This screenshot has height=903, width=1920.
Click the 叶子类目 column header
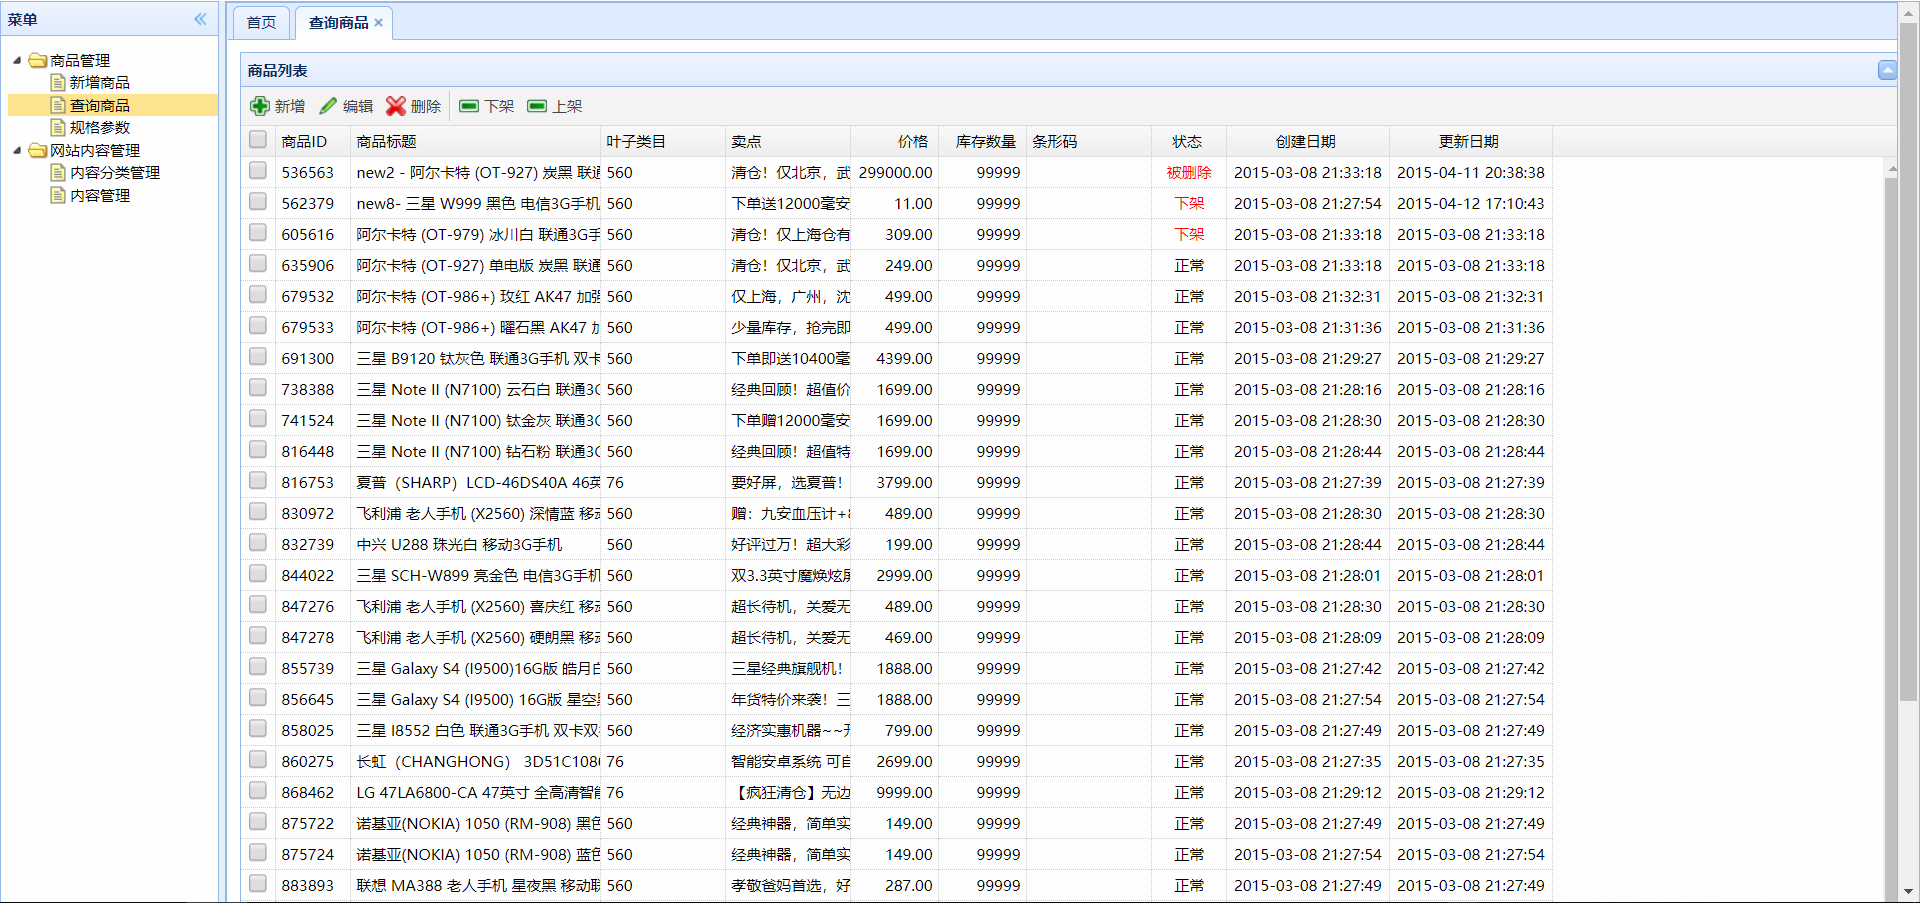pyautogui.click(x=662, y=141)
